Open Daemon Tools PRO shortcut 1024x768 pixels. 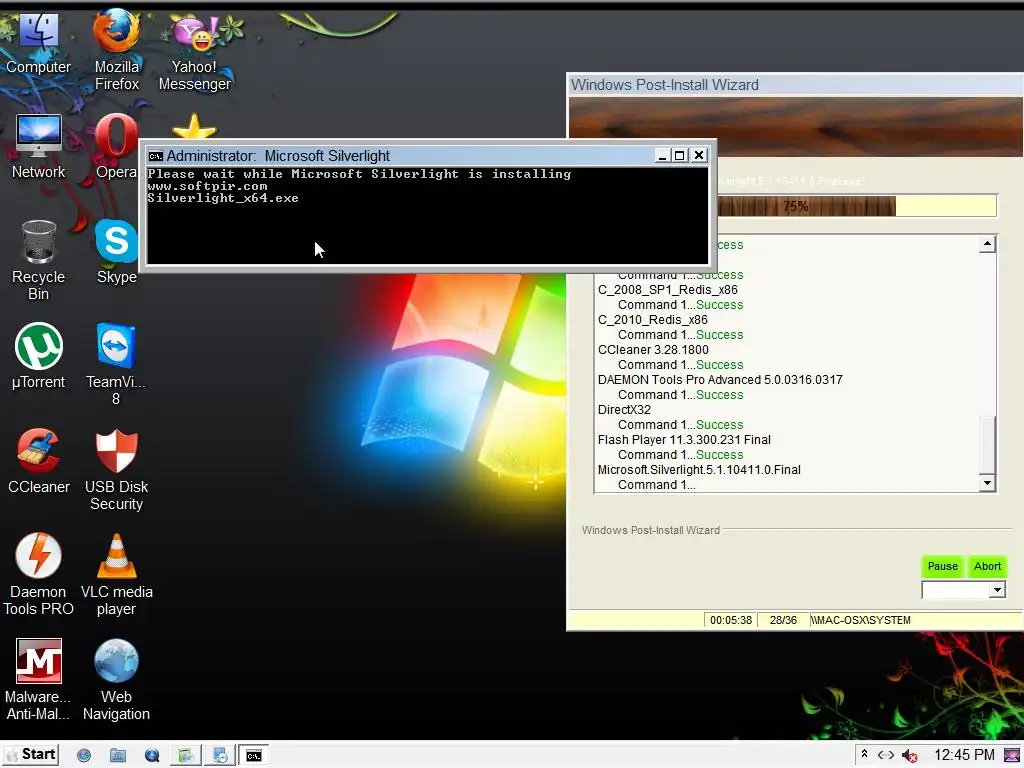[39, 575]
